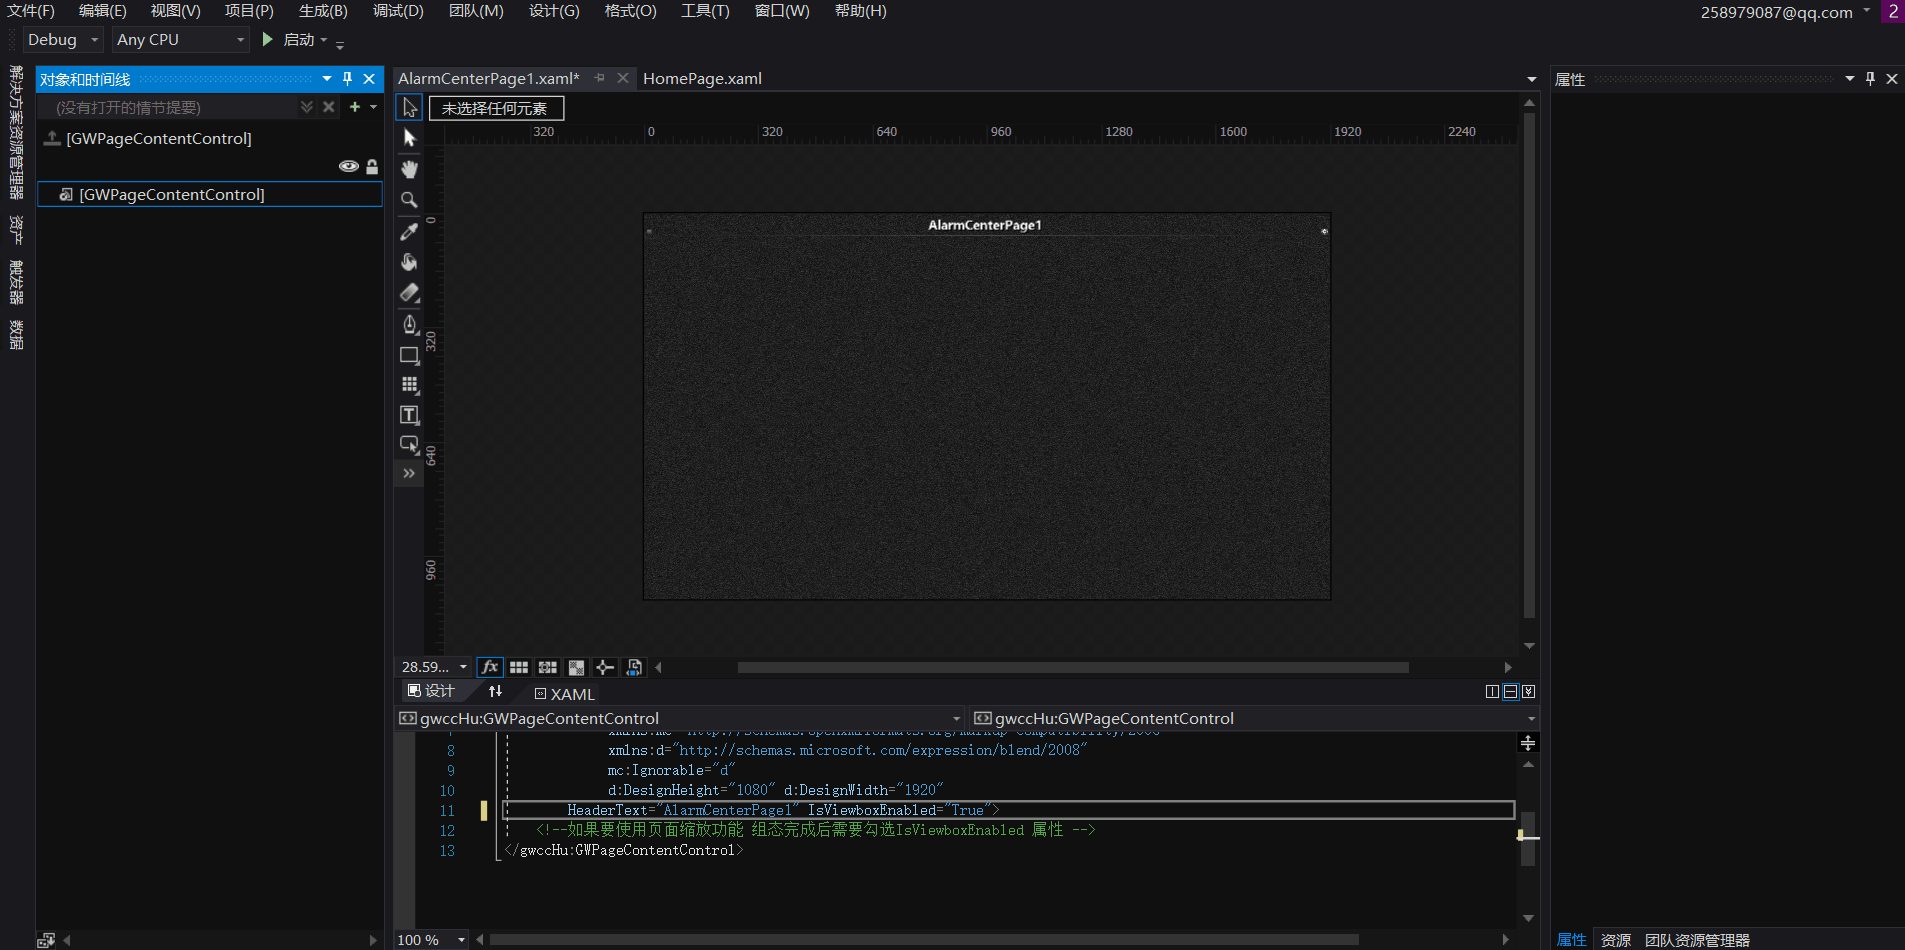Choose the Direct Selection arrow tool
This screenshot has height=950, width=1905.
(409, 138)
